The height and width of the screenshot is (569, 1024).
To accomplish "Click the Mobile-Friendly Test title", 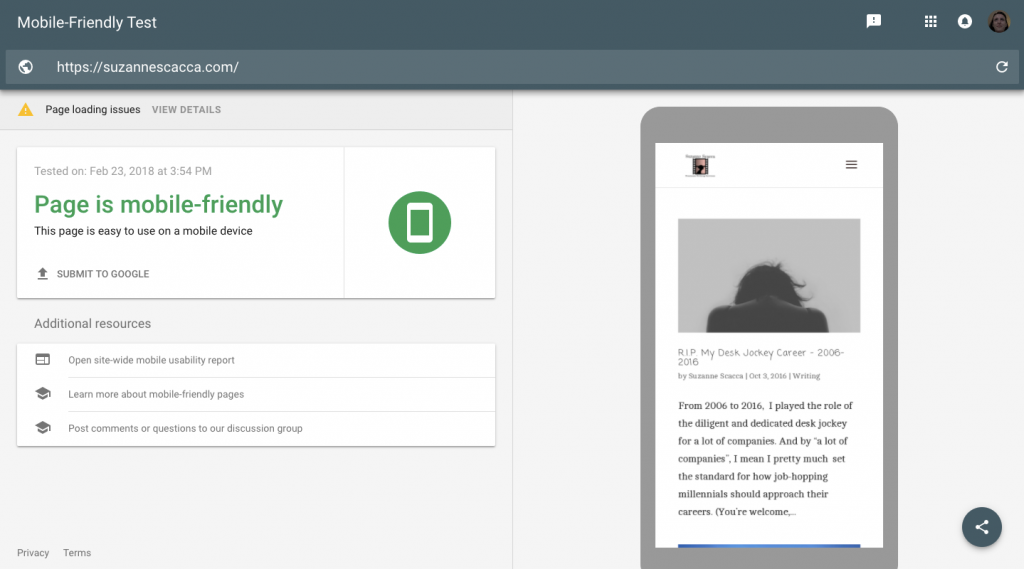I will [x=87, y=22].
